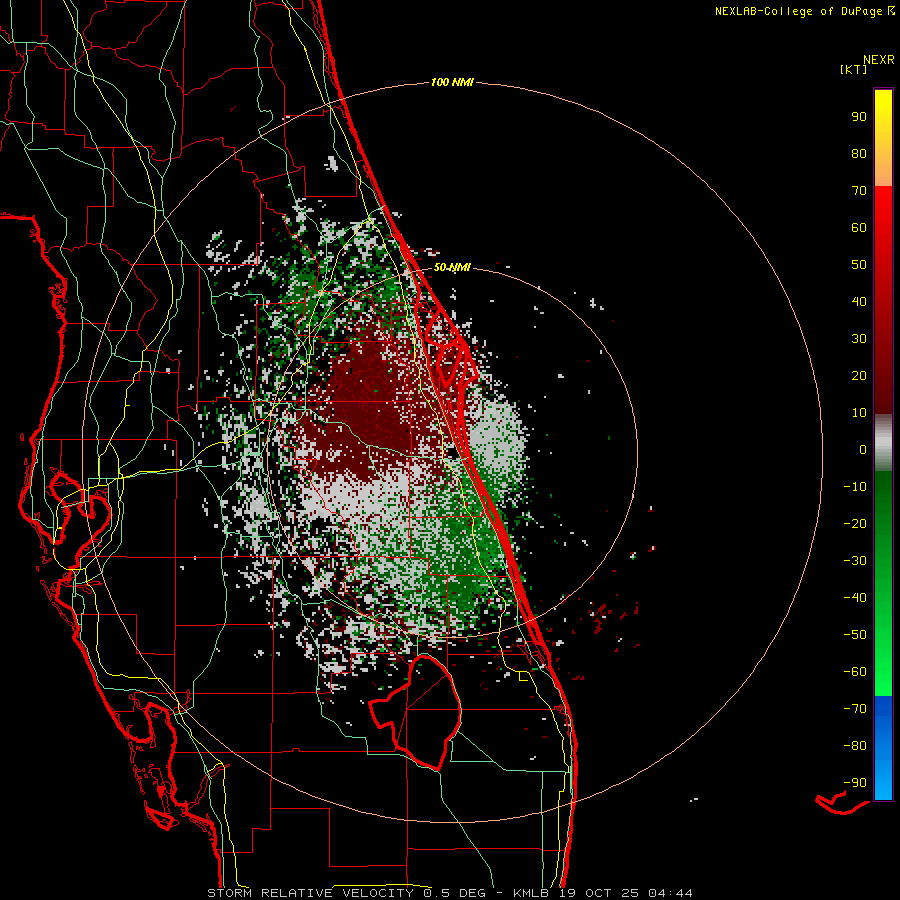Click the -50 value on the velocity scale
Viewport: 900px width, 900px height.
pos(855,635)
